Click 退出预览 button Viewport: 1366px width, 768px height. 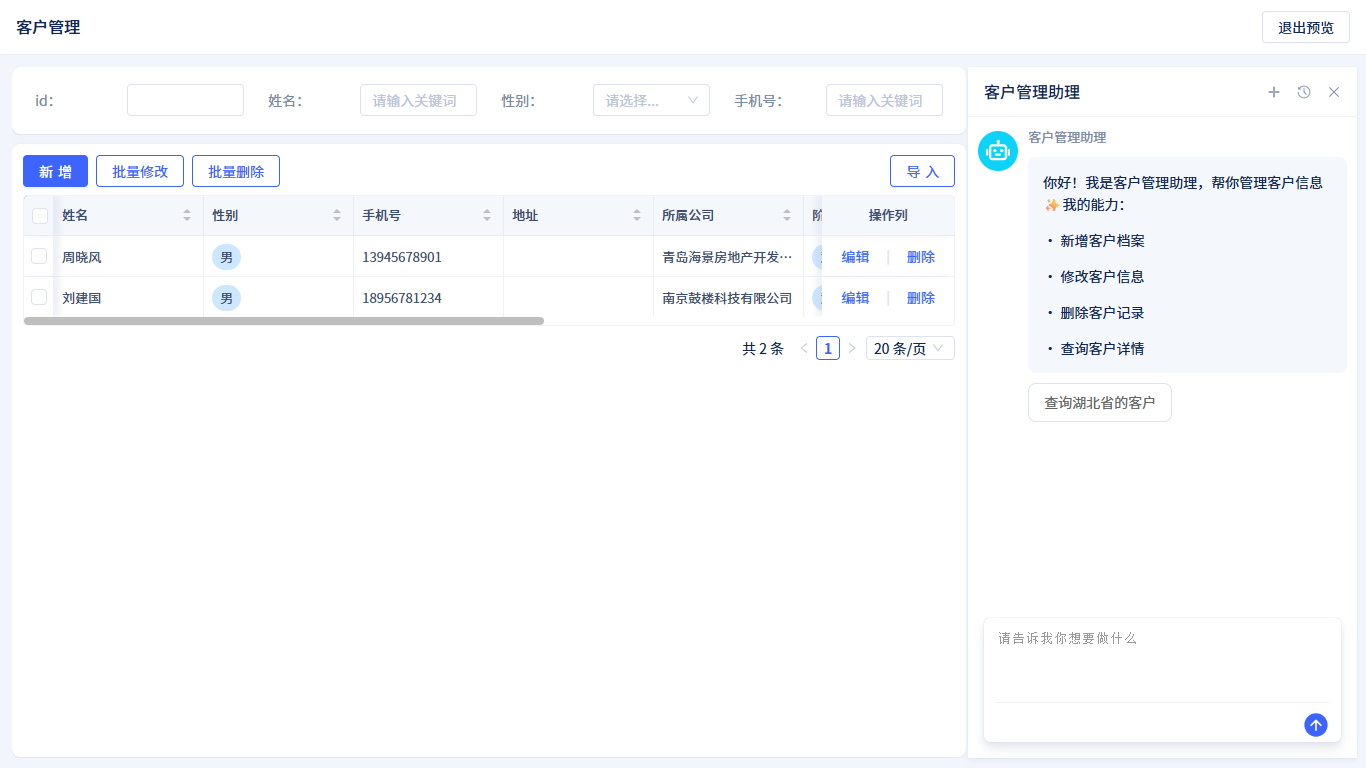1306,27
